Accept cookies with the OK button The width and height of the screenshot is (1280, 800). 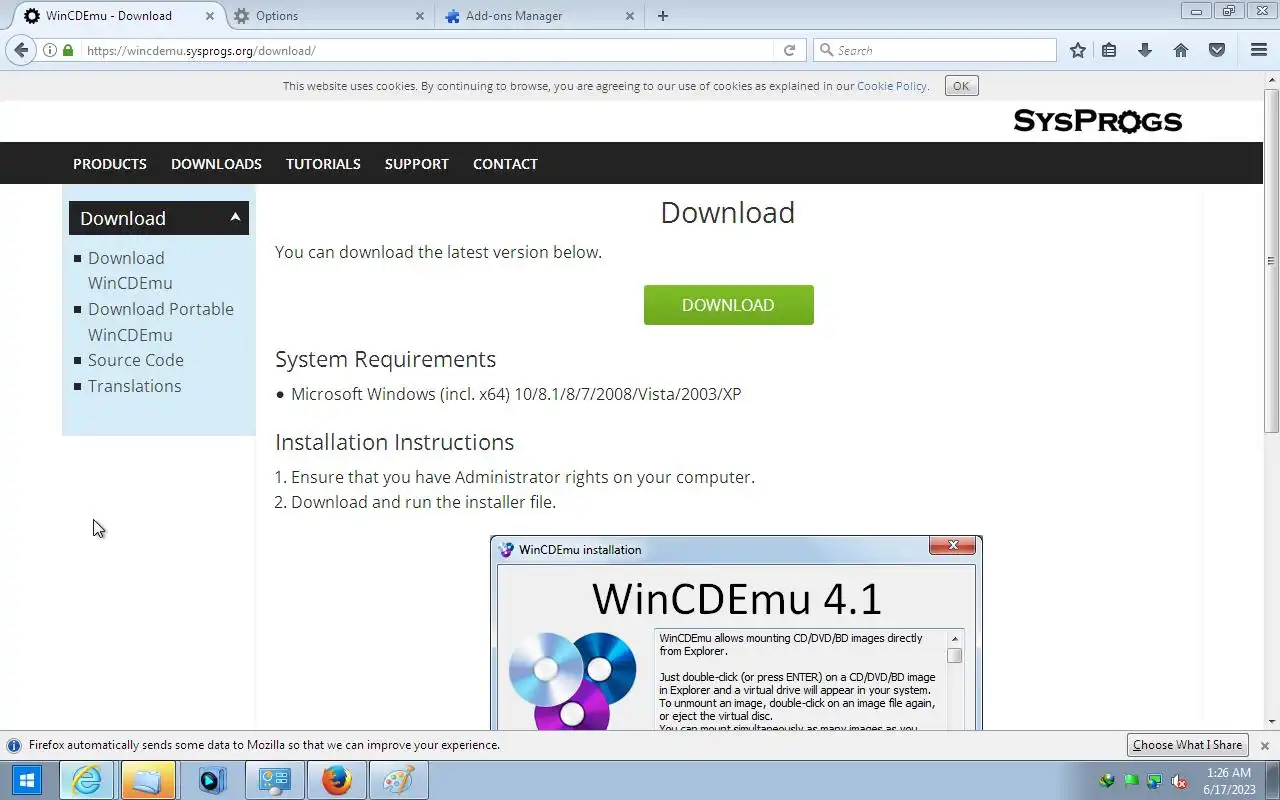[961, 86]
